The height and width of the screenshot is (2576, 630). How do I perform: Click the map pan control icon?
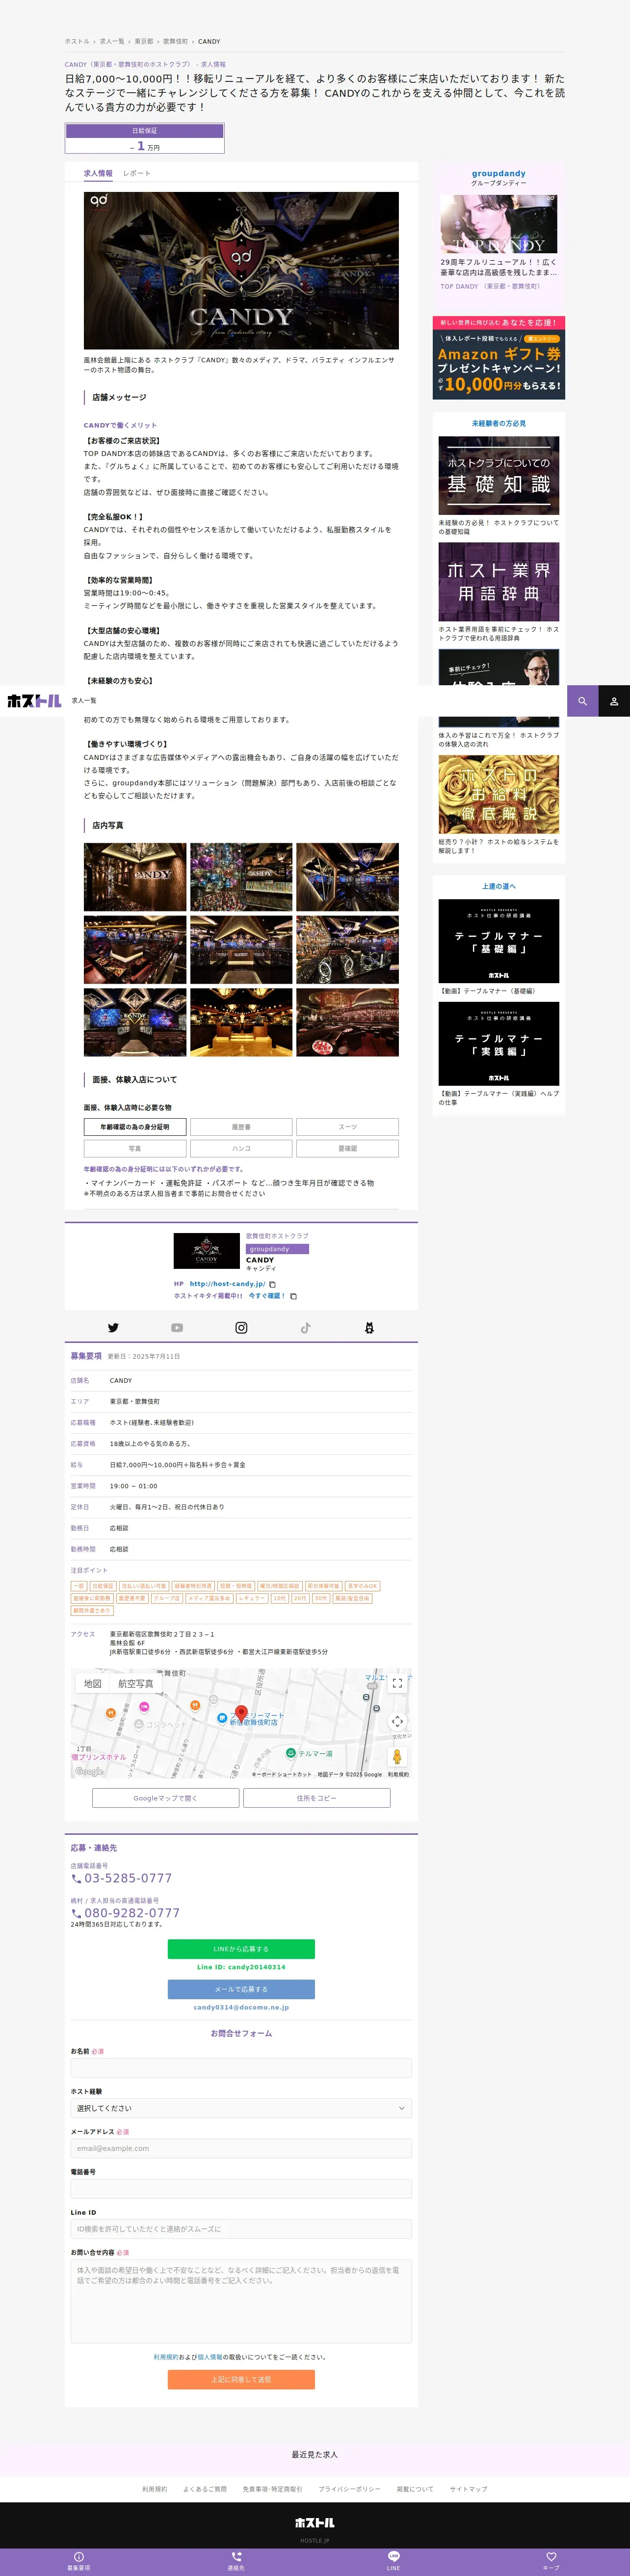coord(397,1721)
